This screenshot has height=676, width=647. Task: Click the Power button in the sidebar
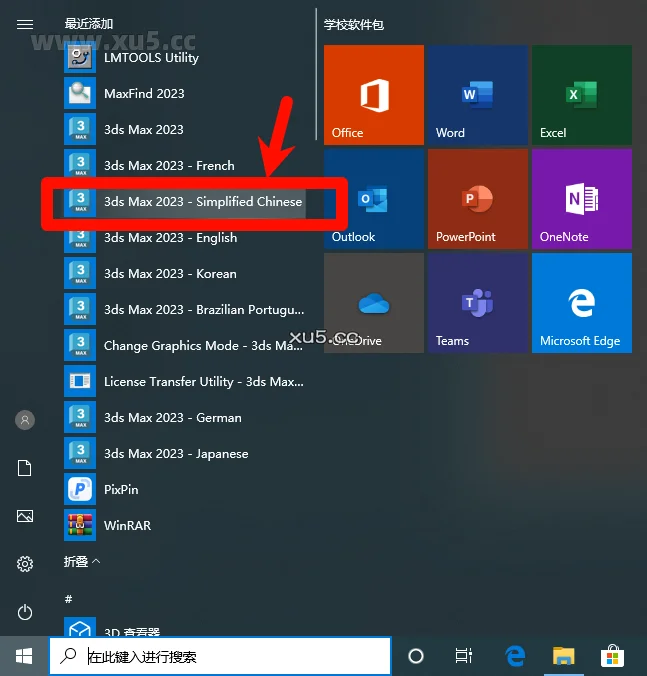[x=25, y=612]
